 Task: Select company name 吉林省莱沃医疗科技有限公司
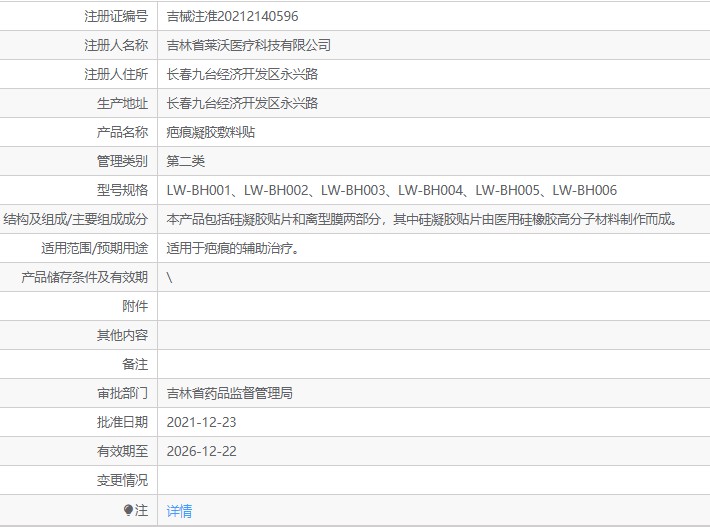tap(249, 45)
